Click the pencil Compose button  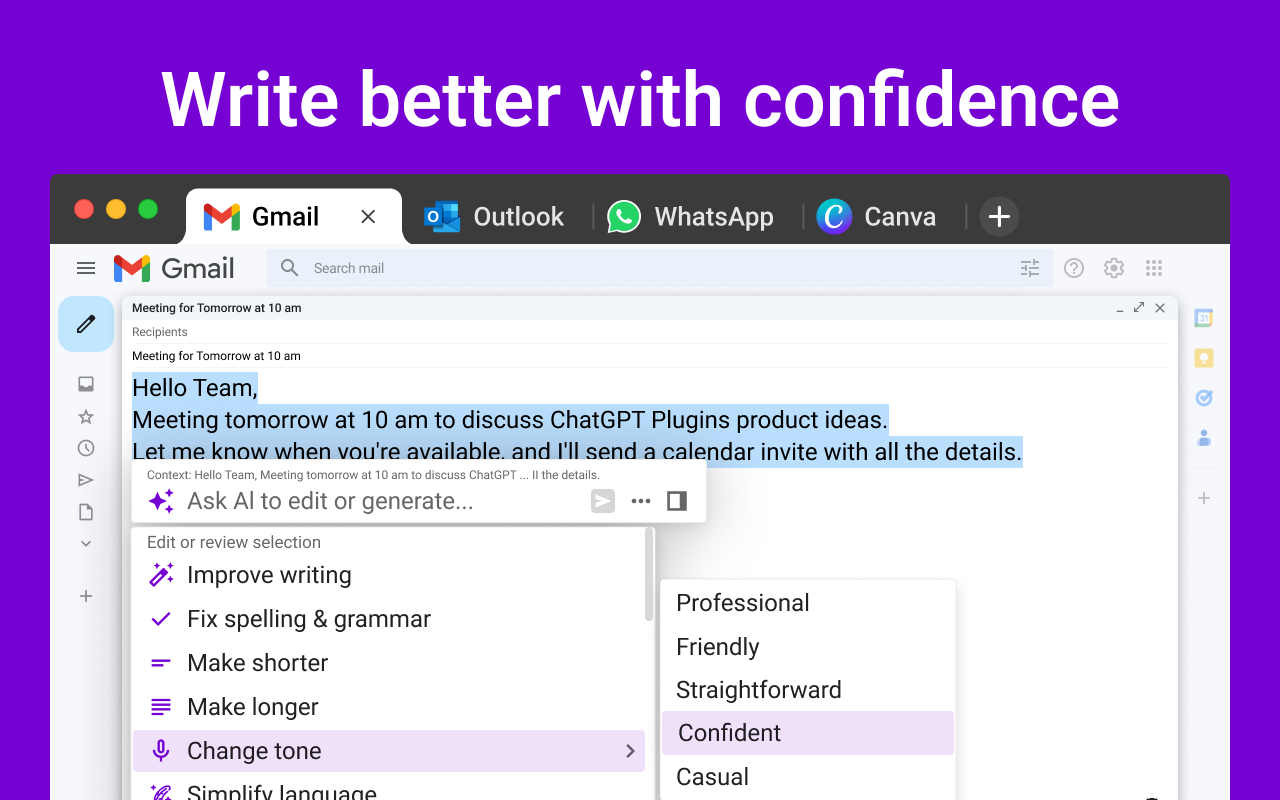(x=86, y=324)
